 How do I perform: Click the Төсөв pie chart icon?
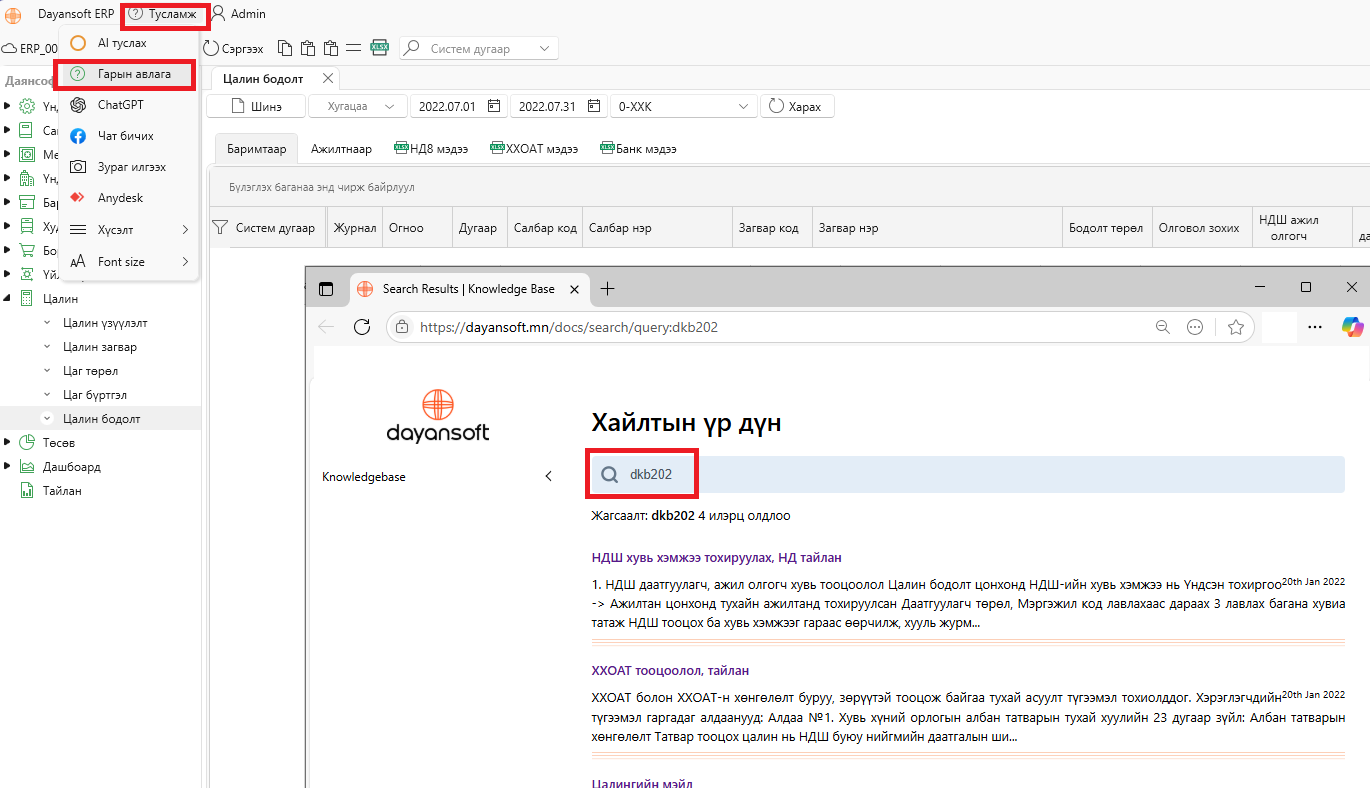27,442
